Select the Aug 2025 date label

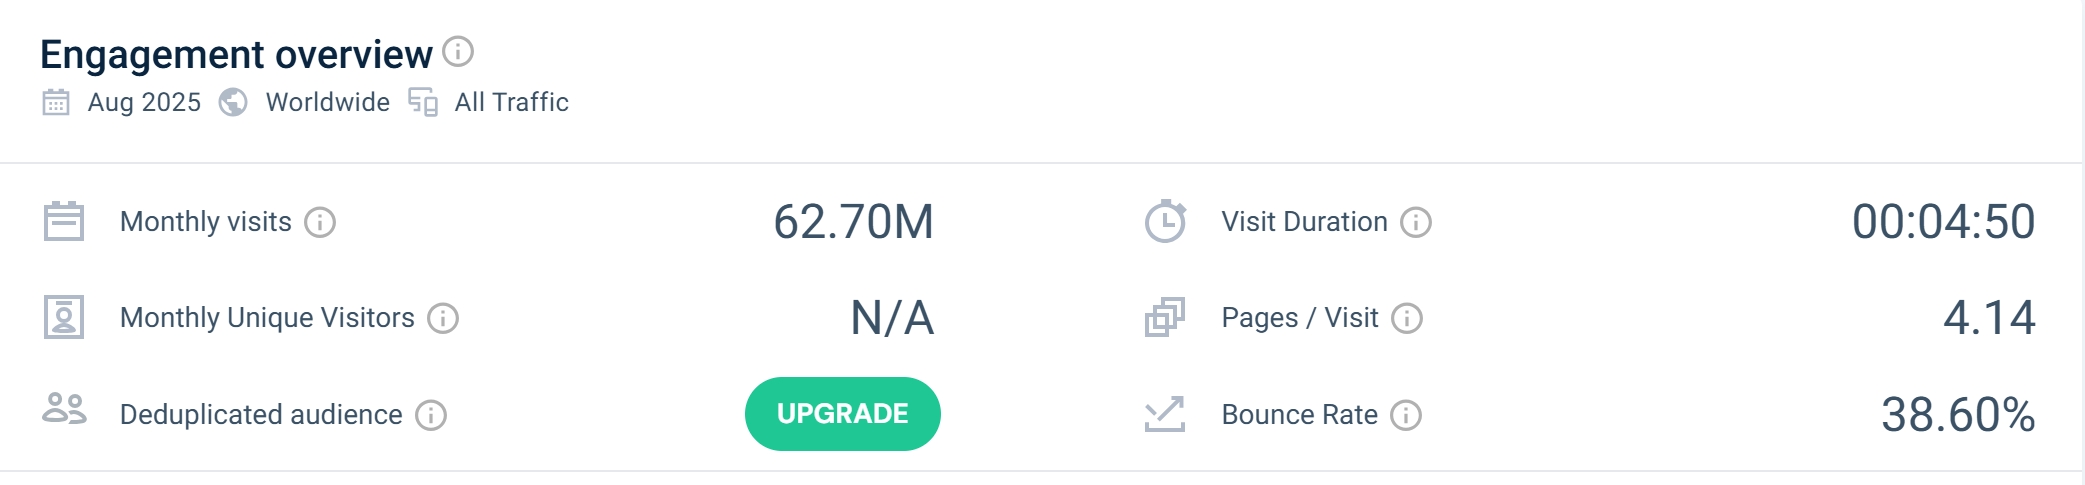144,102
